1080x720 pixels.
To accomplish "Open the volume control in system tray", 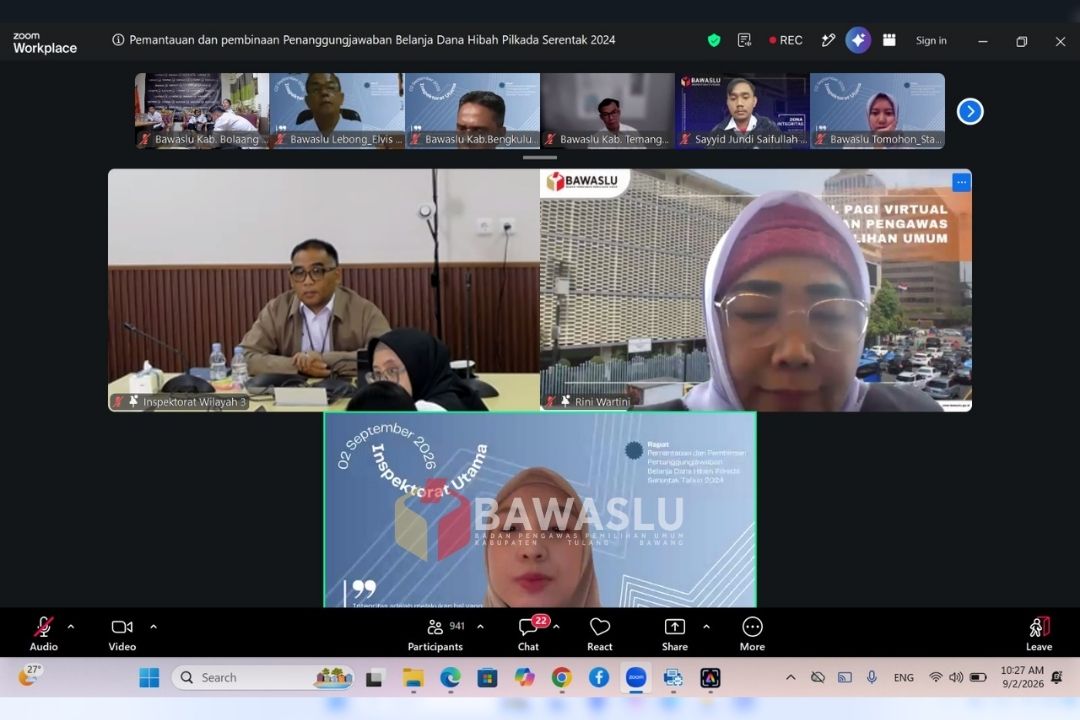I will [956, 678].
